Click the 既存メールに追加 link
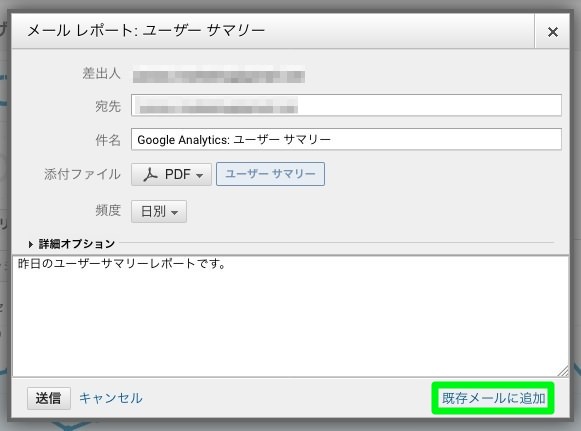 coord(493,398)
